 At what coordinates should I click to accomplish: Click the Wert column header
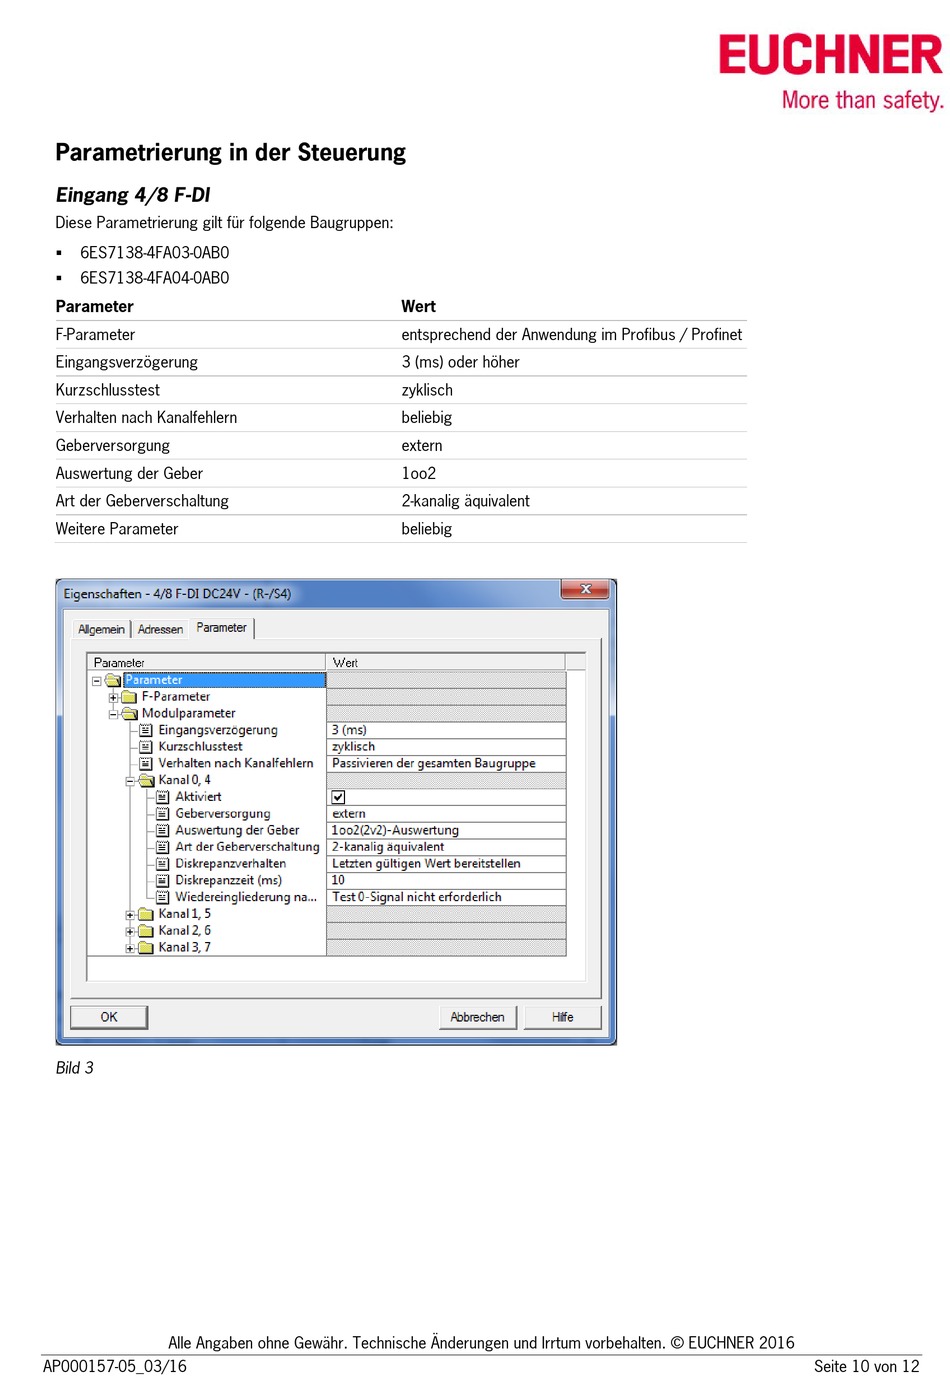446,662
